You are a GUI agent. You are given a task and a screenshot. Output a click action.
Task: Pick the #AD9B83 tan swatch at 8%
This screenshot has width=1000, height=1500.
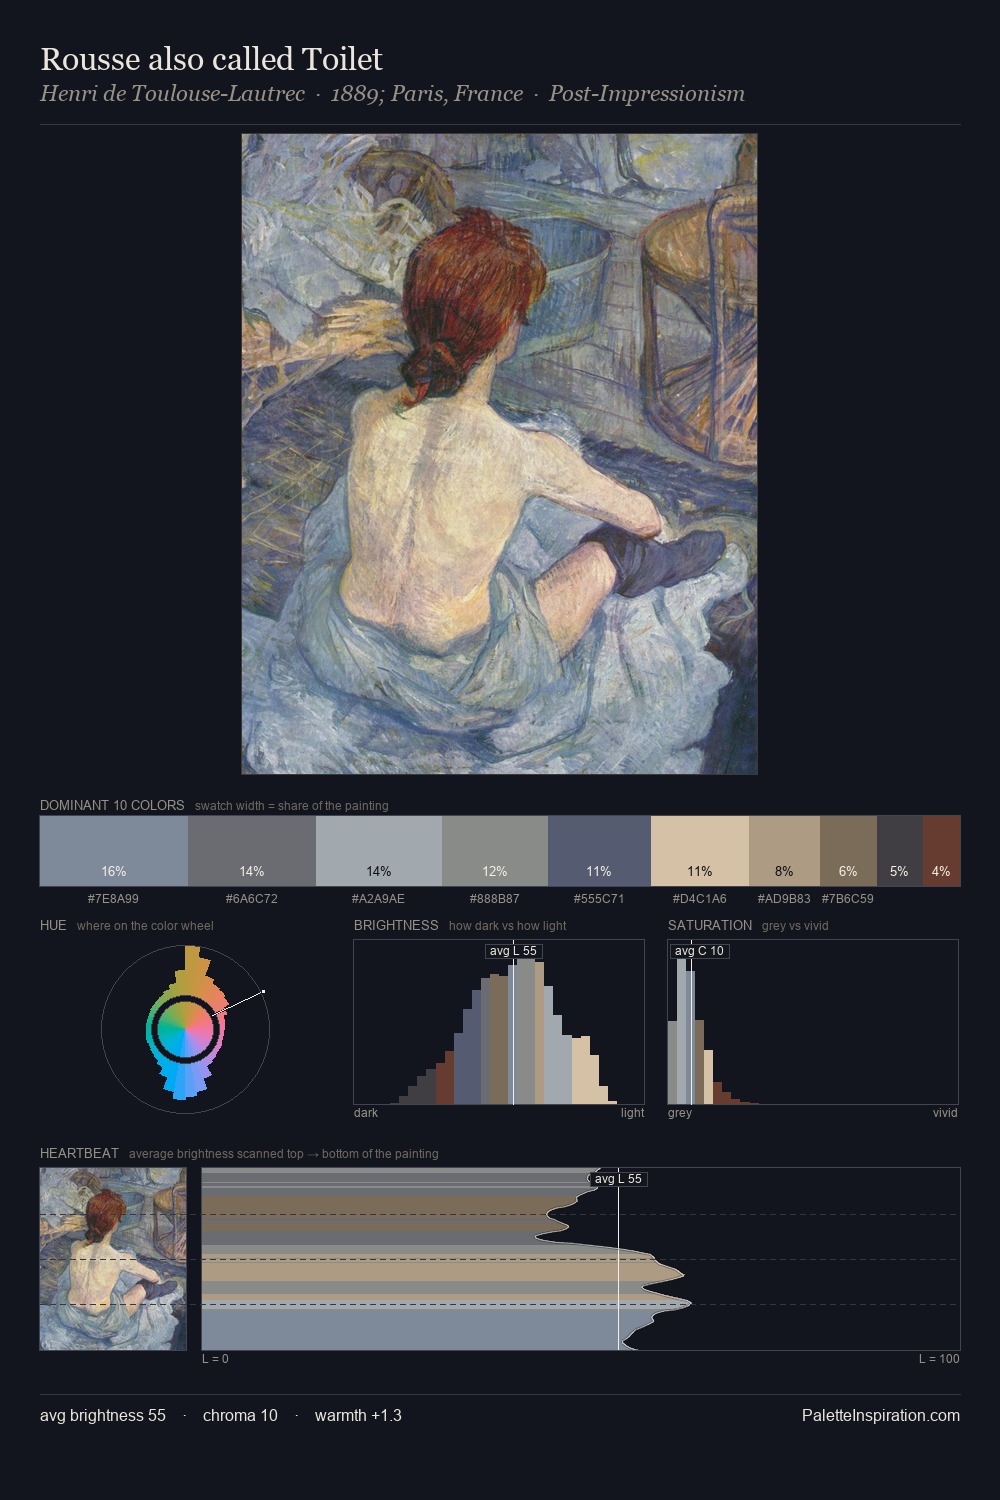pos(784,851)
